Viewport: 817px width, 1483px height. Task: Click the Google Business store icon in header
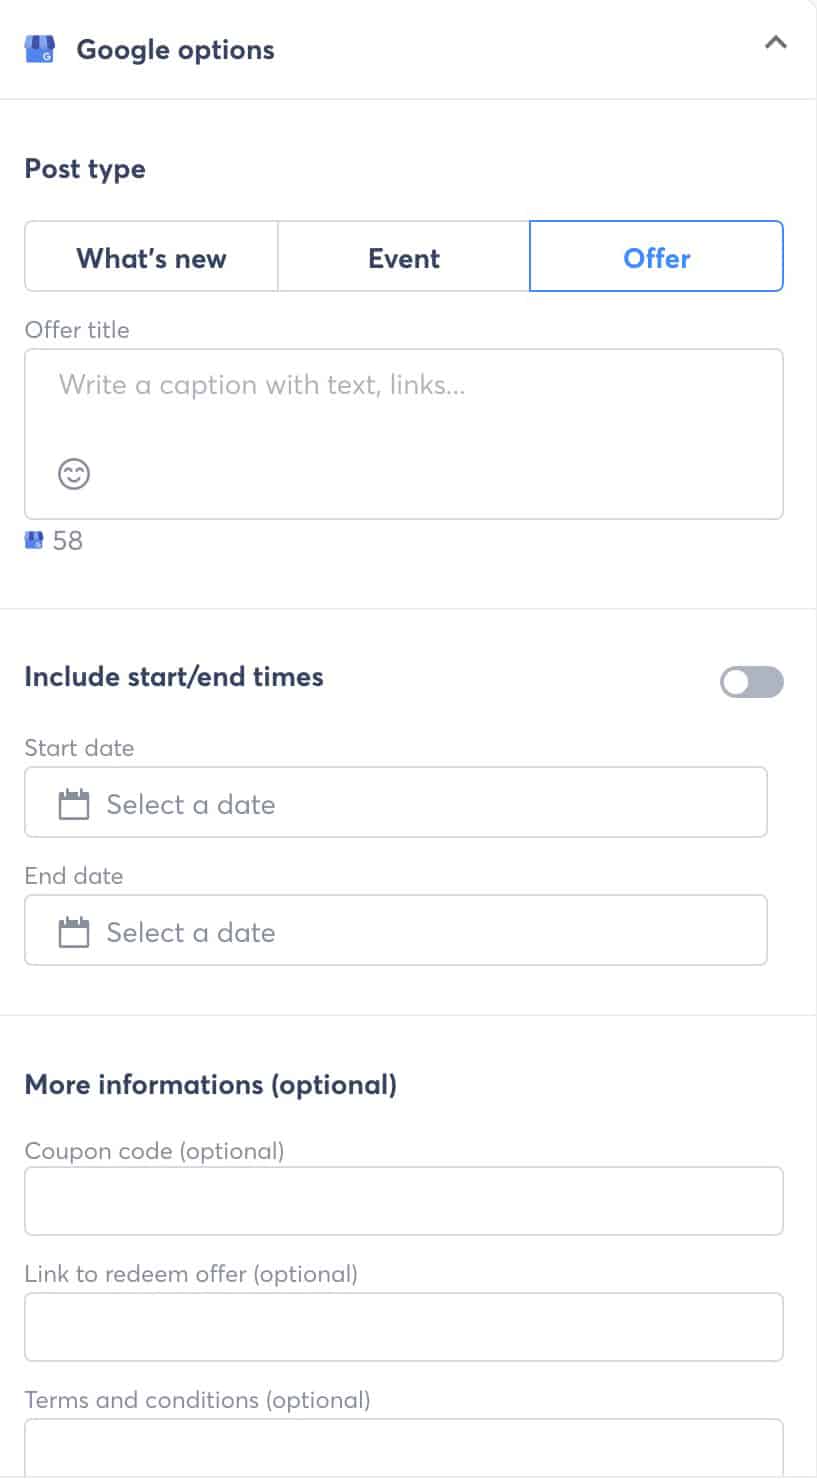point(40,49)
